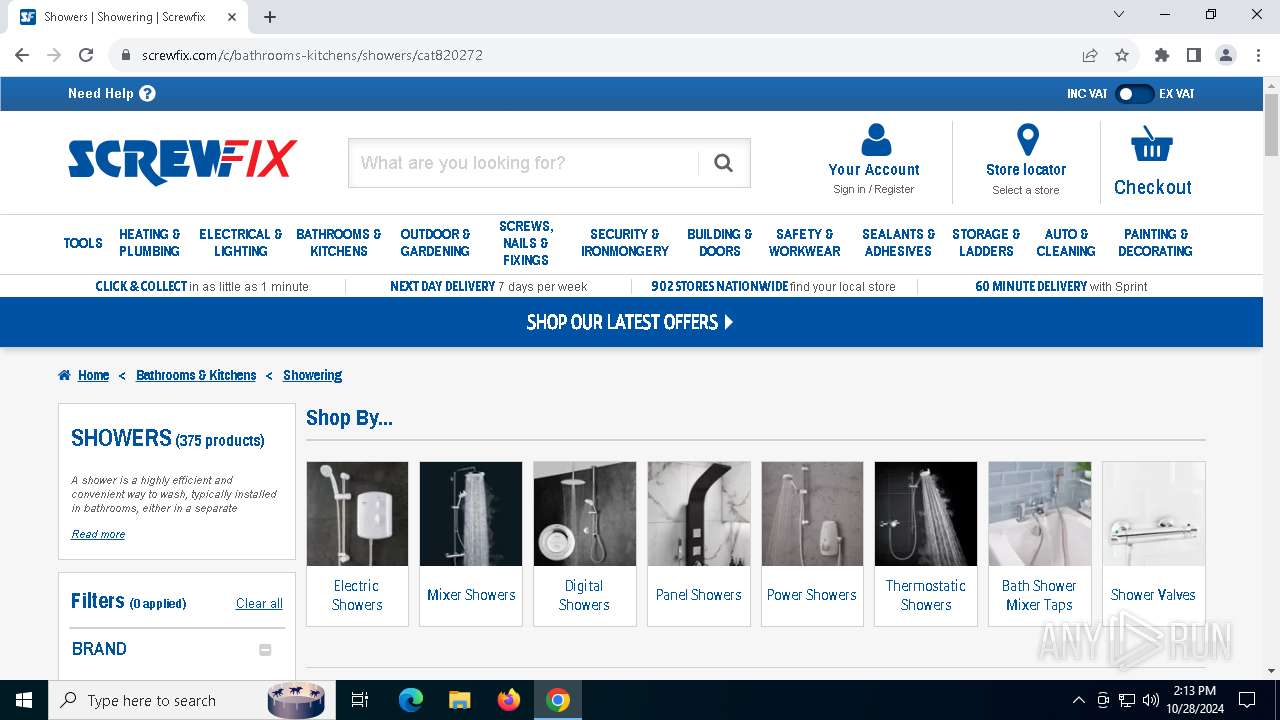Open File Explorer from the taskbar
Viewport: 1280px width, 720px height.
(x=460, y=700)
